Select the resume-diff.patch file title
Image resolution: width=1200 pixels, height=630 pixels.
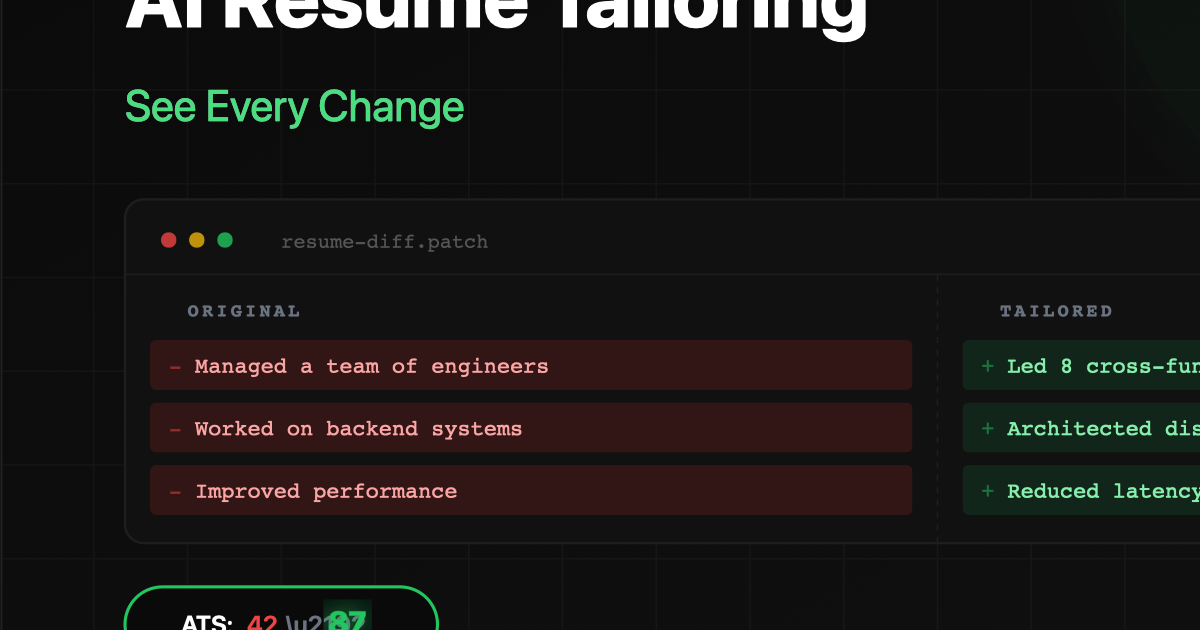(x=385, y=242)
